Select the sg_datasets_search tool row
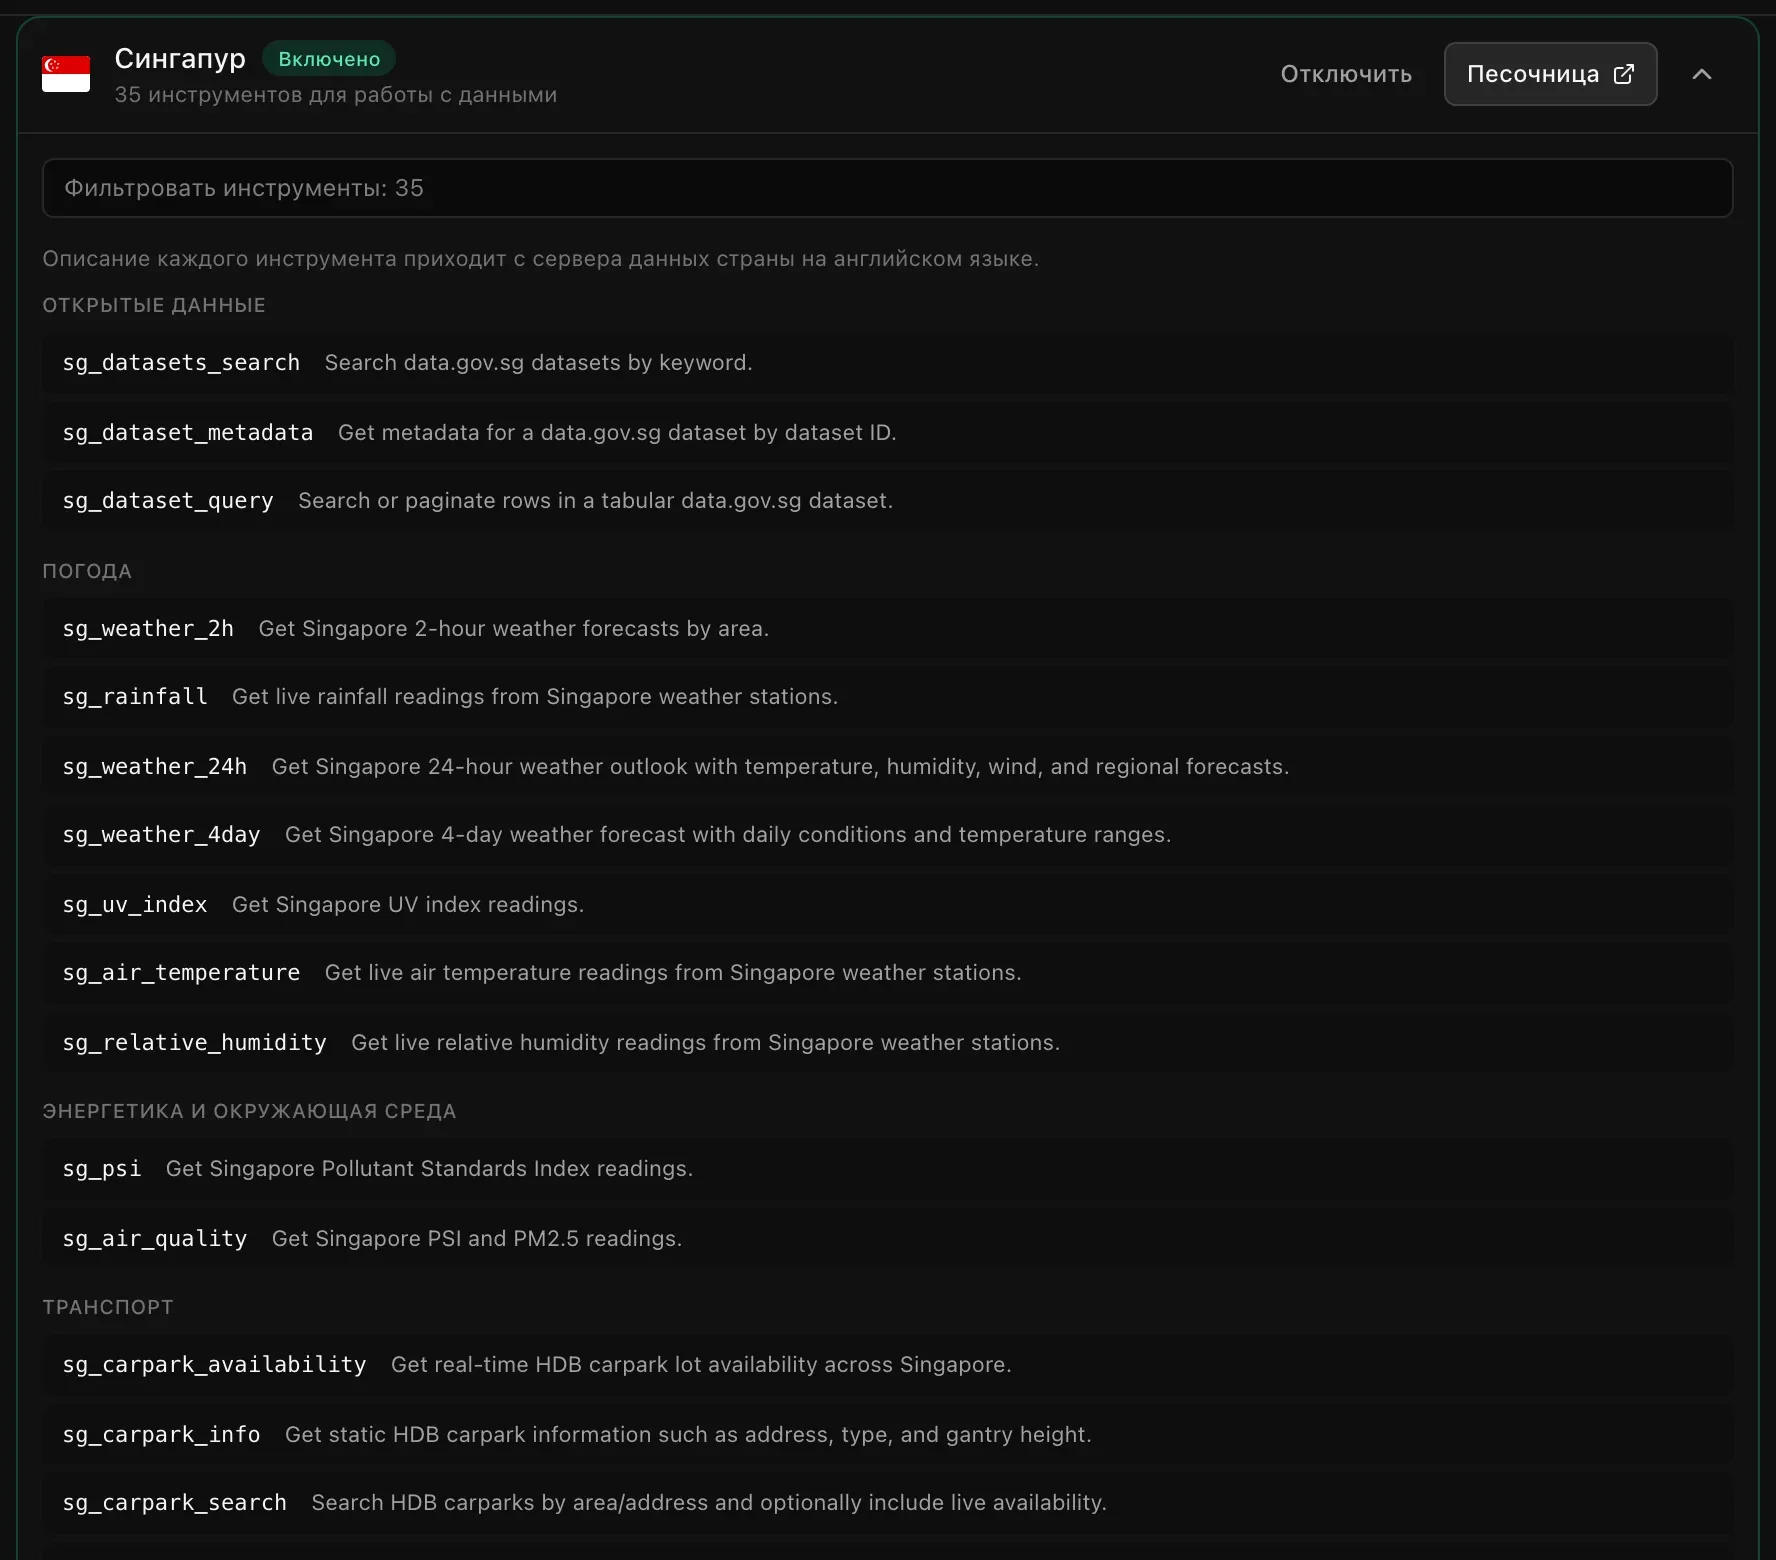Screen dimensions: 1776x1560 (x=887, y=363)
